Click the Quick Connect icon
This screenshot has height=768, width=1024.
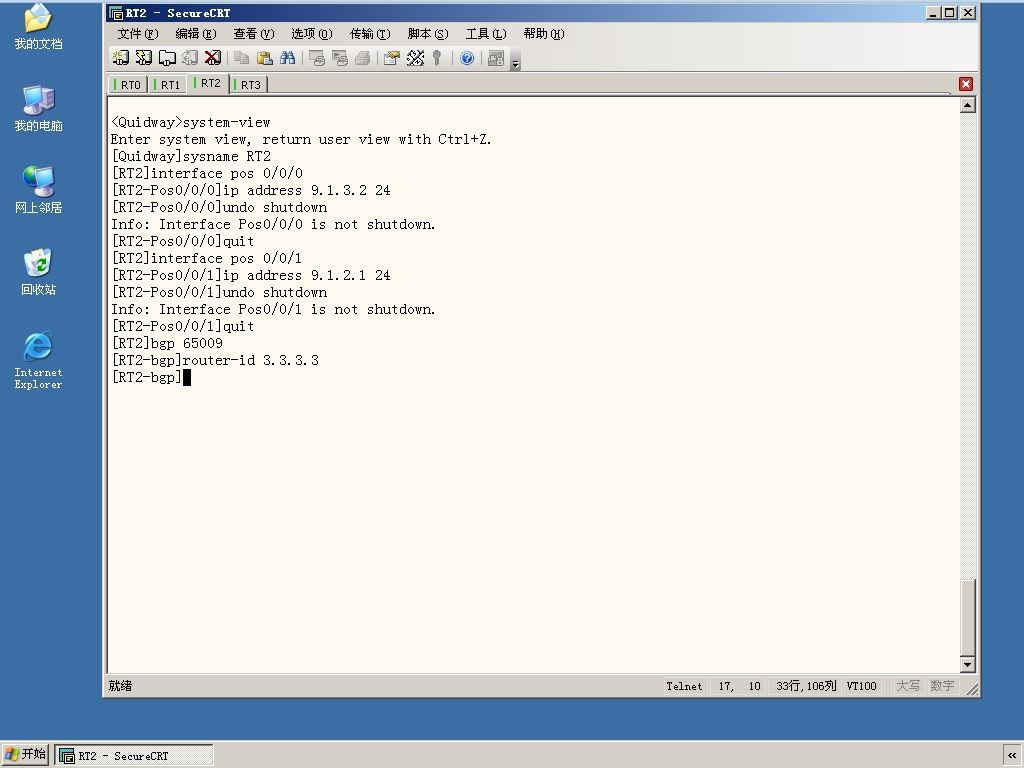[144, 58]
